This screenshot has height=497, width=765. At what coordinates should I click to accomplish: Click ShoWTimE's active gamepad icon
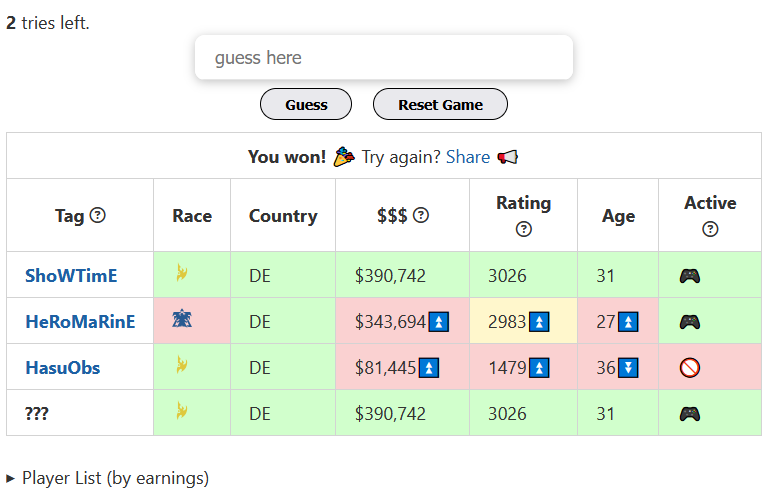pyautogui.click(x=689, y=275)
